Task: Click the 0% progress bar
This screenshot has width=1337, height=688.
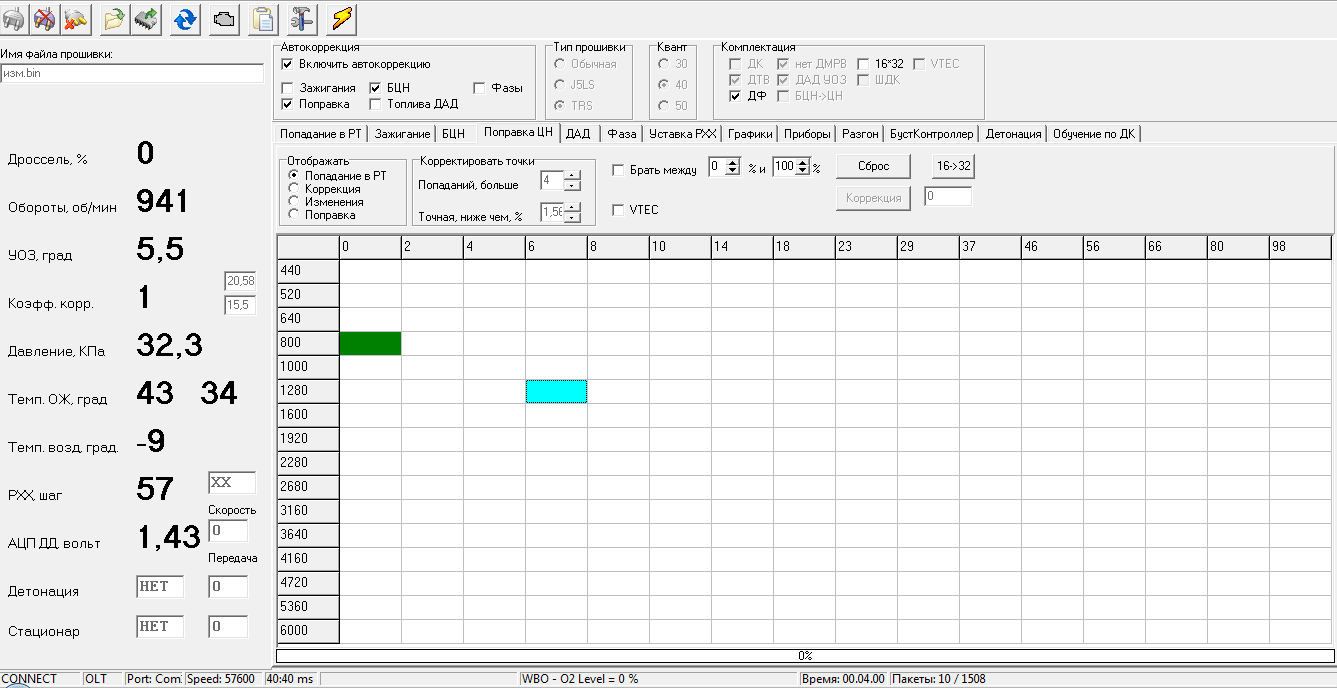Action: click(x=805, y=656)
